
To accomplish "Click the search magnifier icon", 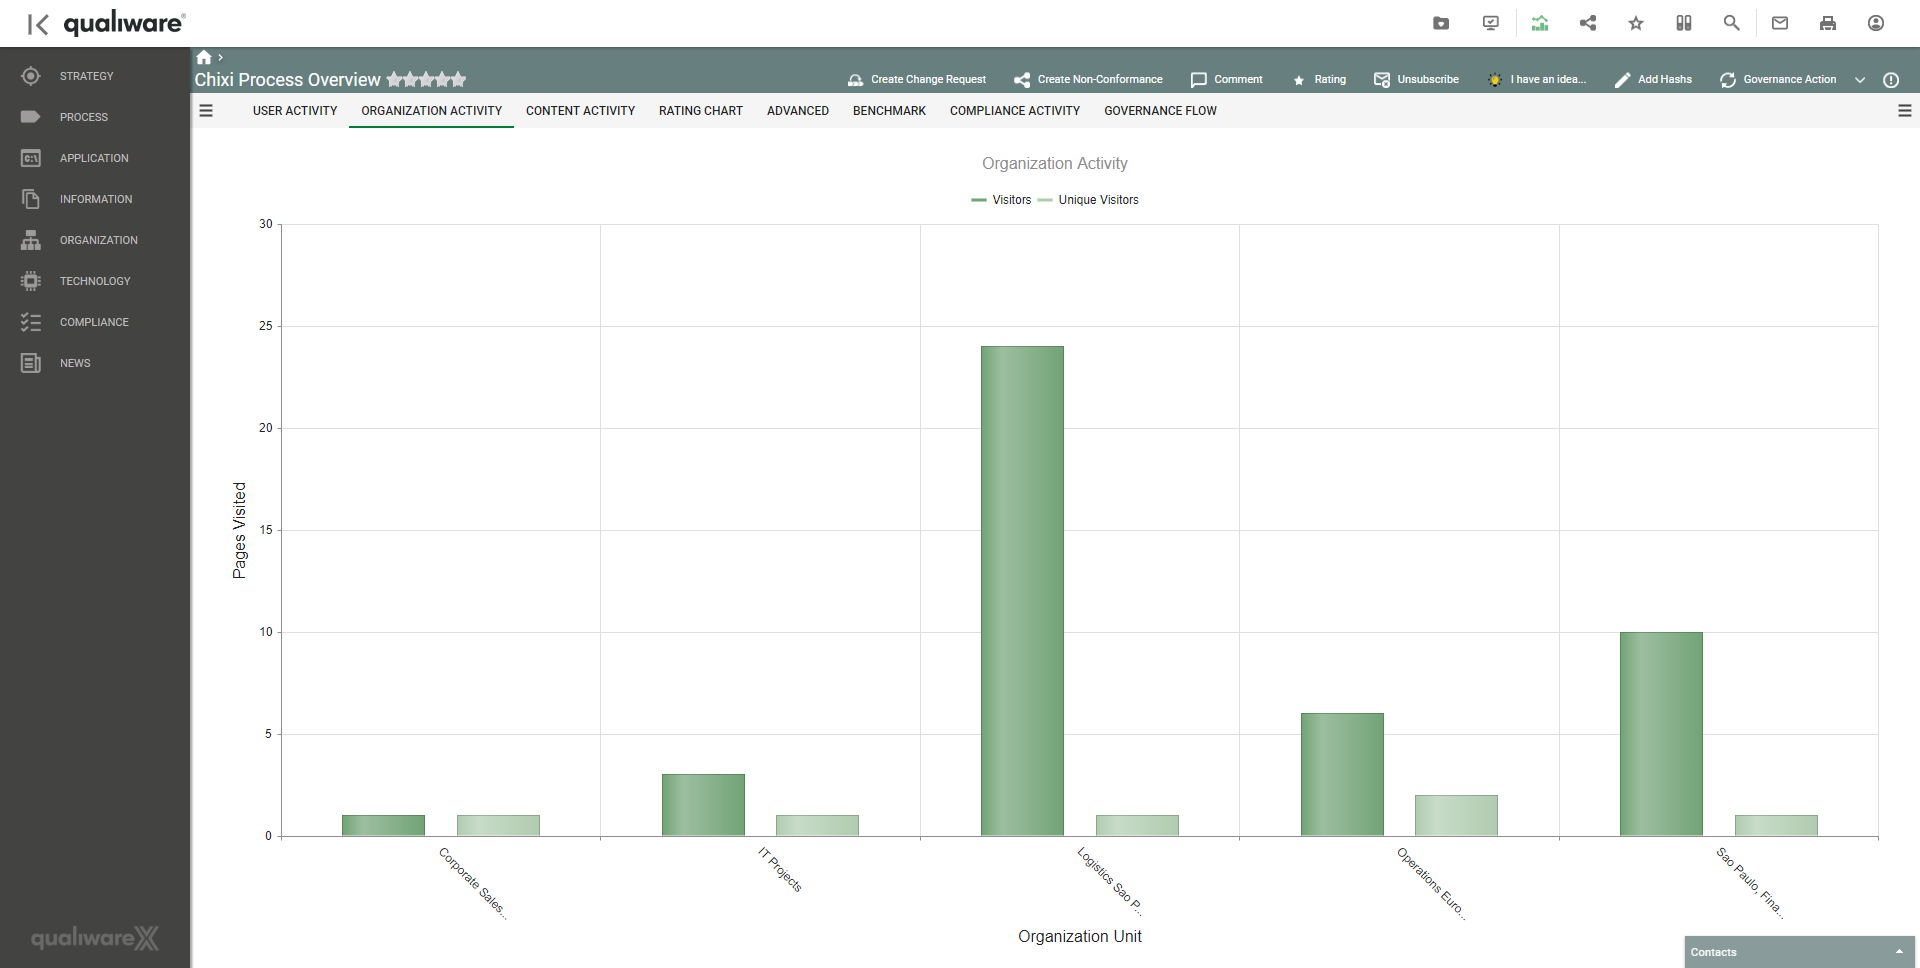I will click(x=1731, y=22).
